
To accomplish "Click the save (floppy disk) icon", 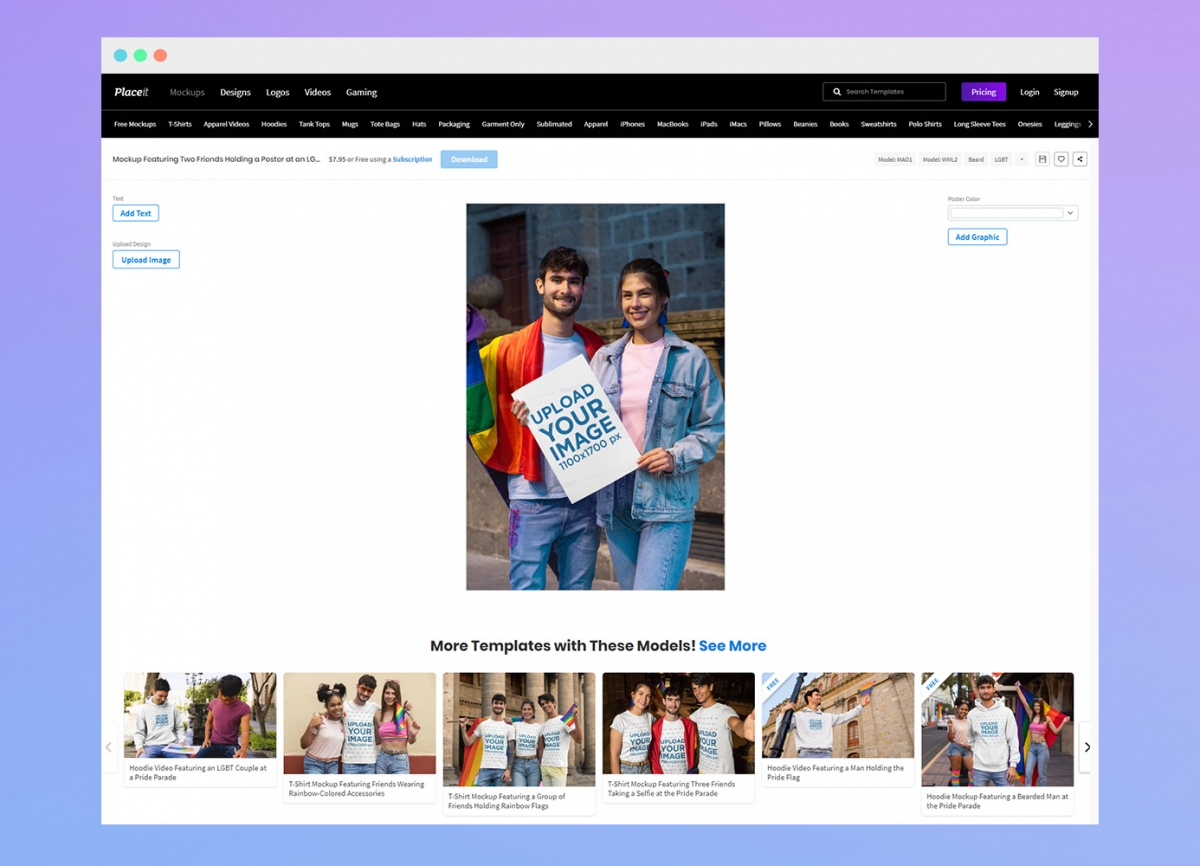I will pyautogui.click(x=1042, y=159).
